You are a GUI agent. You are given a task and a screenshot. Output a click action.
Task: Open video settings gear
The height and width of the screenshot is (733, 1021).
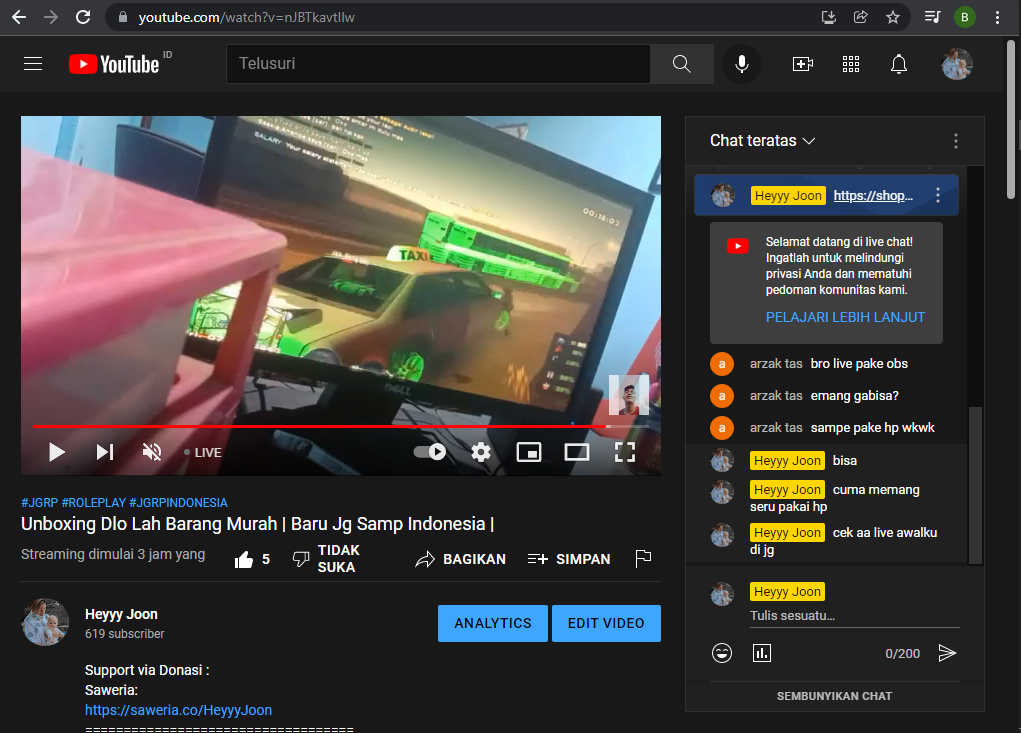pos(481,452)
